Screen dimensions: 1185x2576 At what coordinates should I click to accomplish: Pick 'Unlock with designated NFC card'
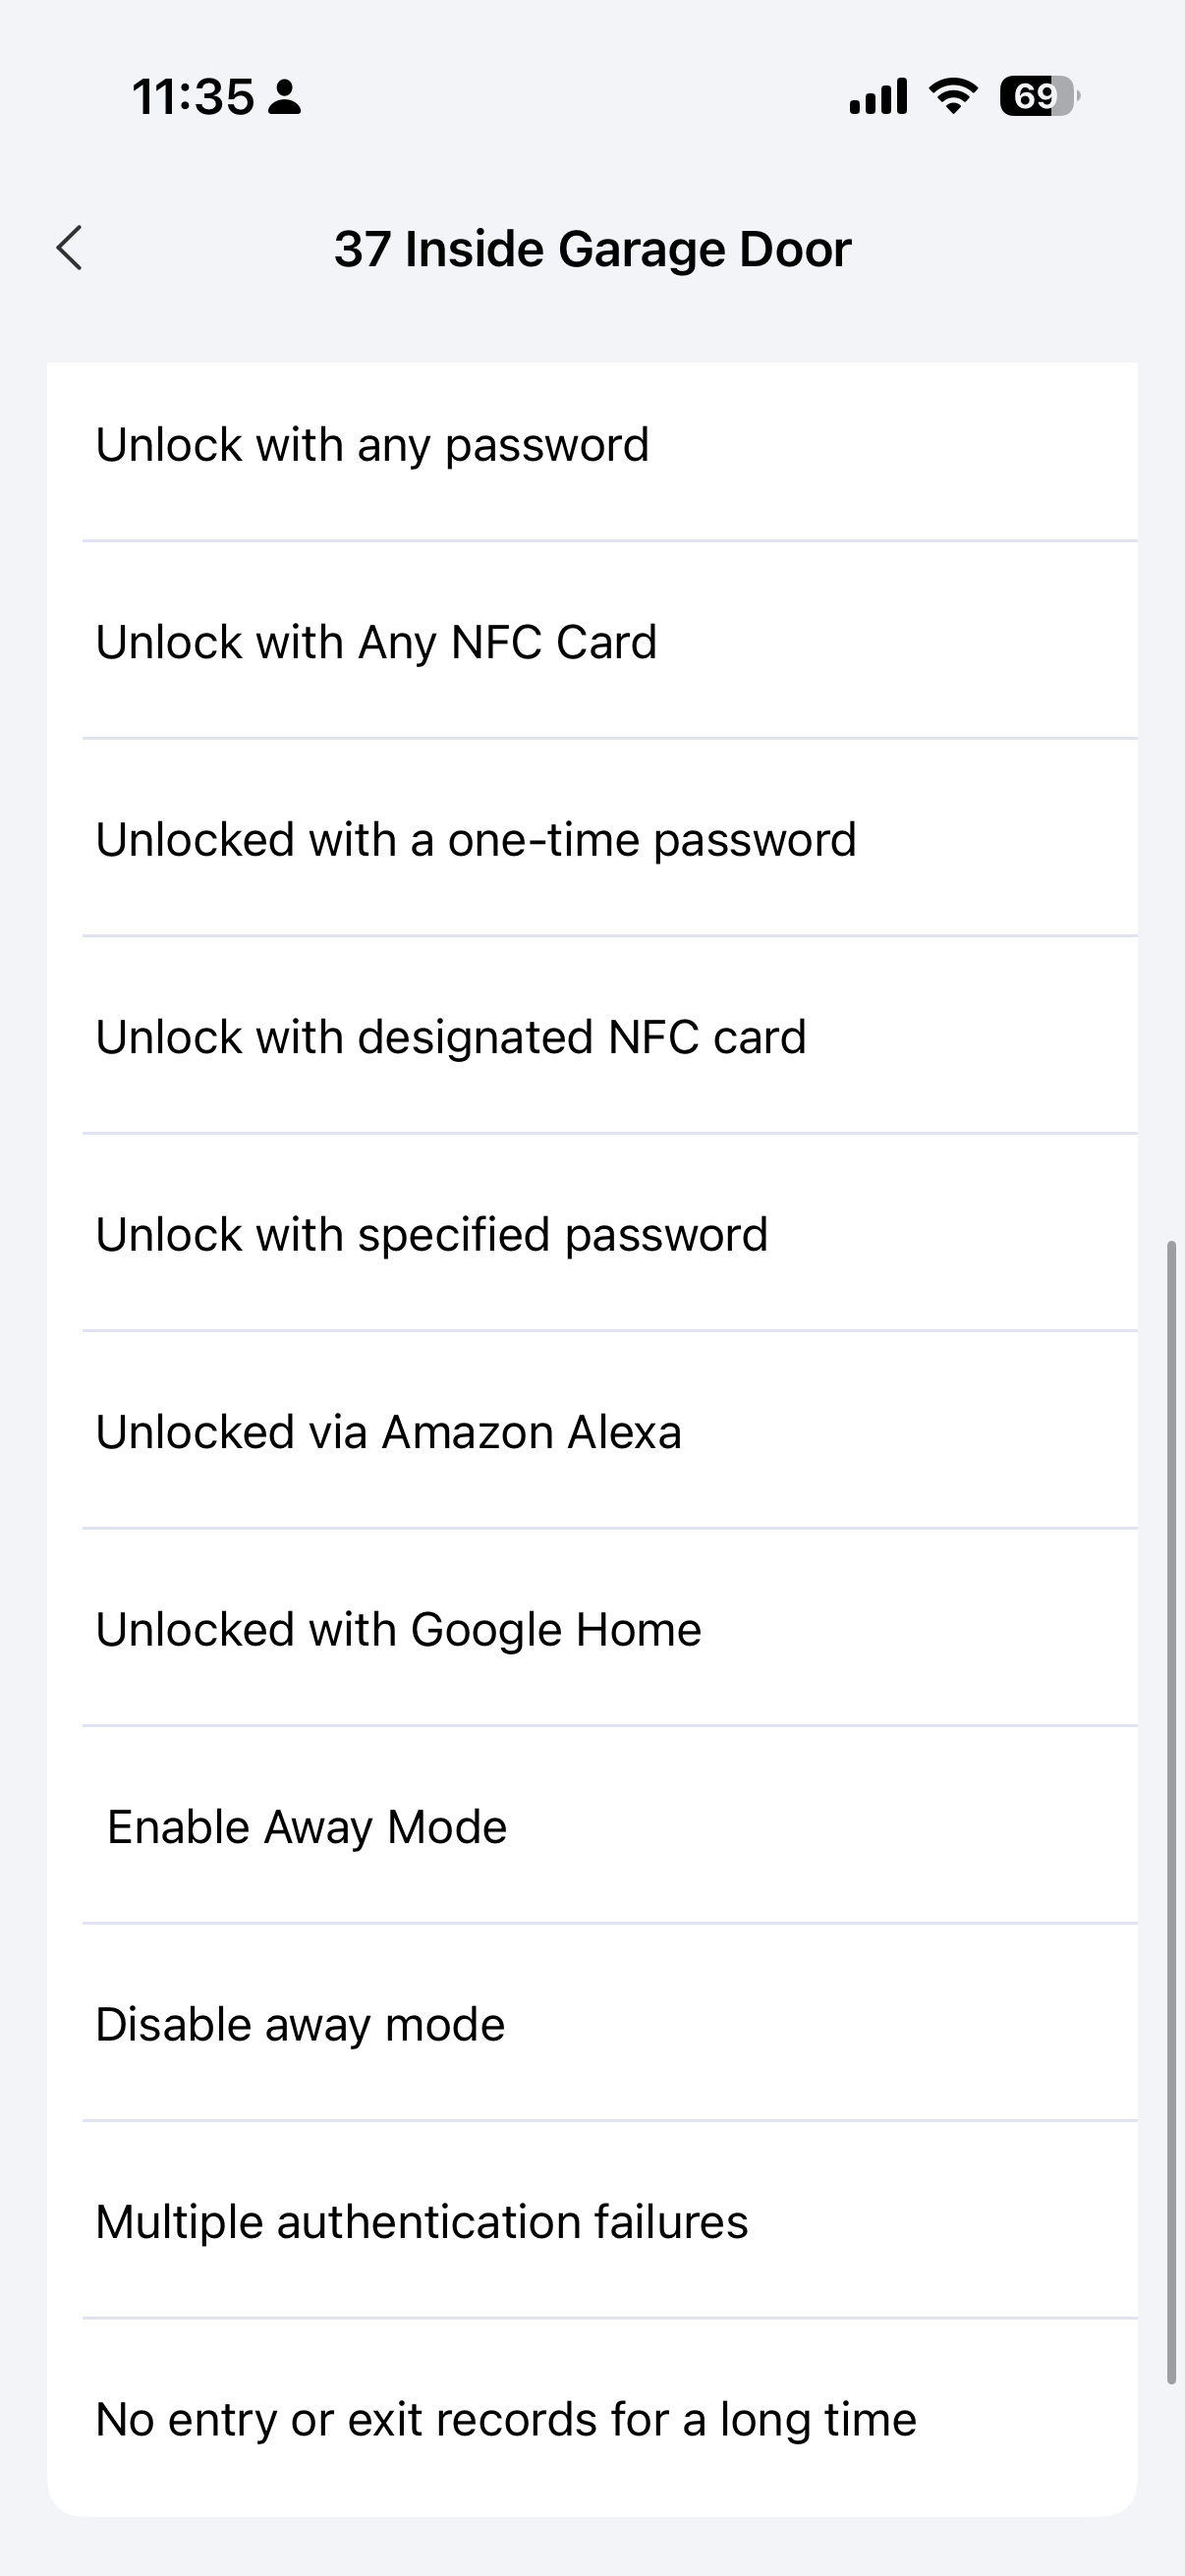click(x=451, y=1037)
